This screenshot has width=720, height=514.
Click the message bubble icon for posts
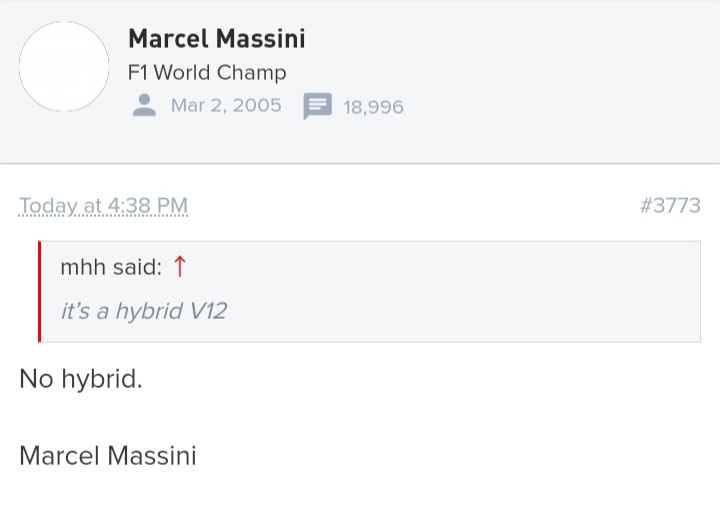coord(317,106)
